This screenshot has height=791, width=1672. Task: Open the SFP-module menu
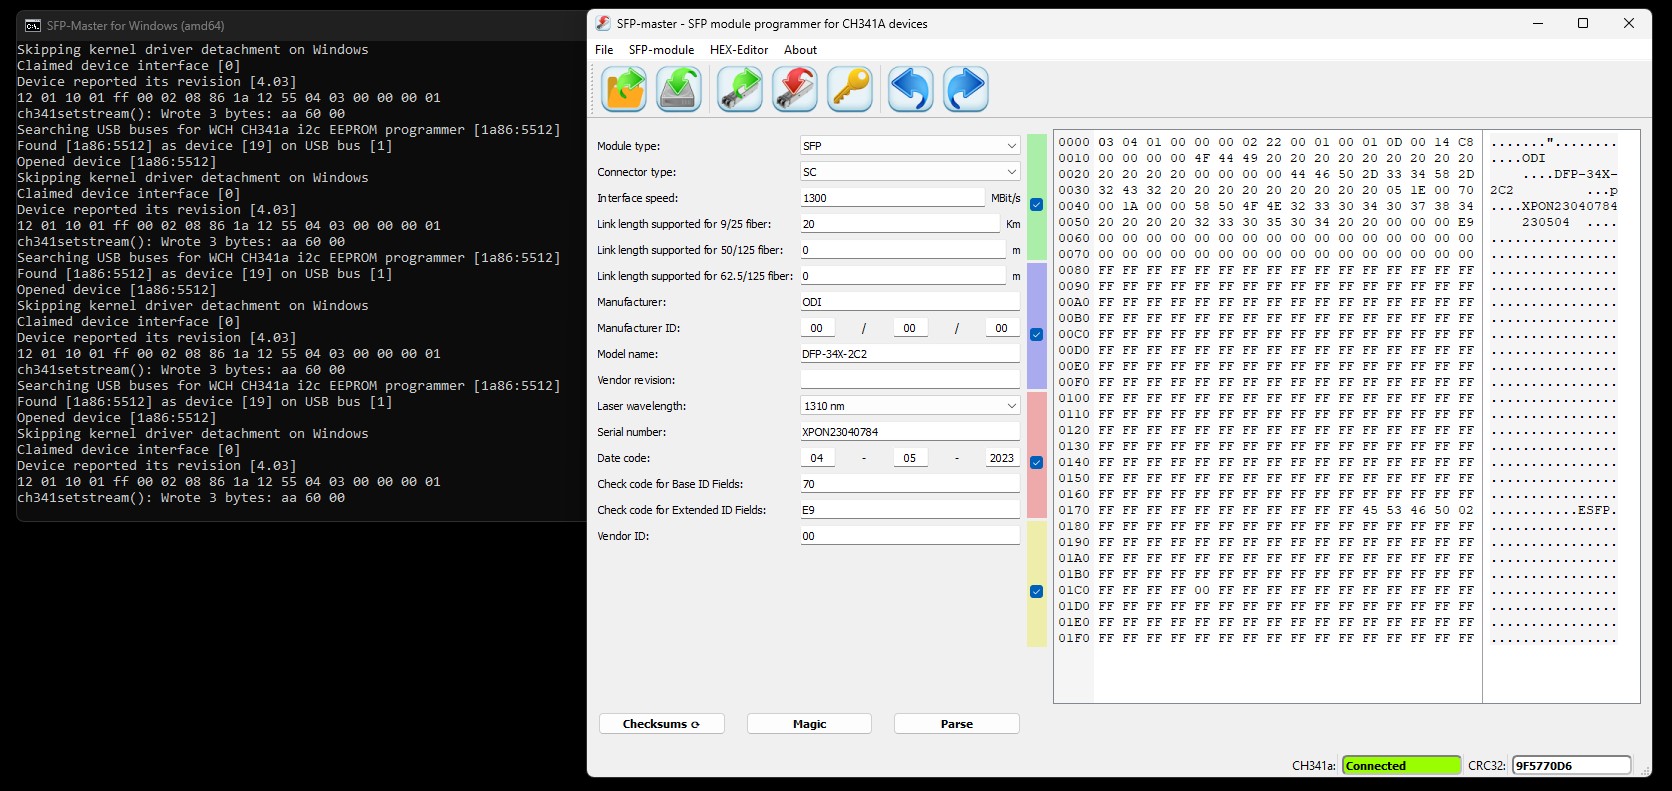point(661,50)
